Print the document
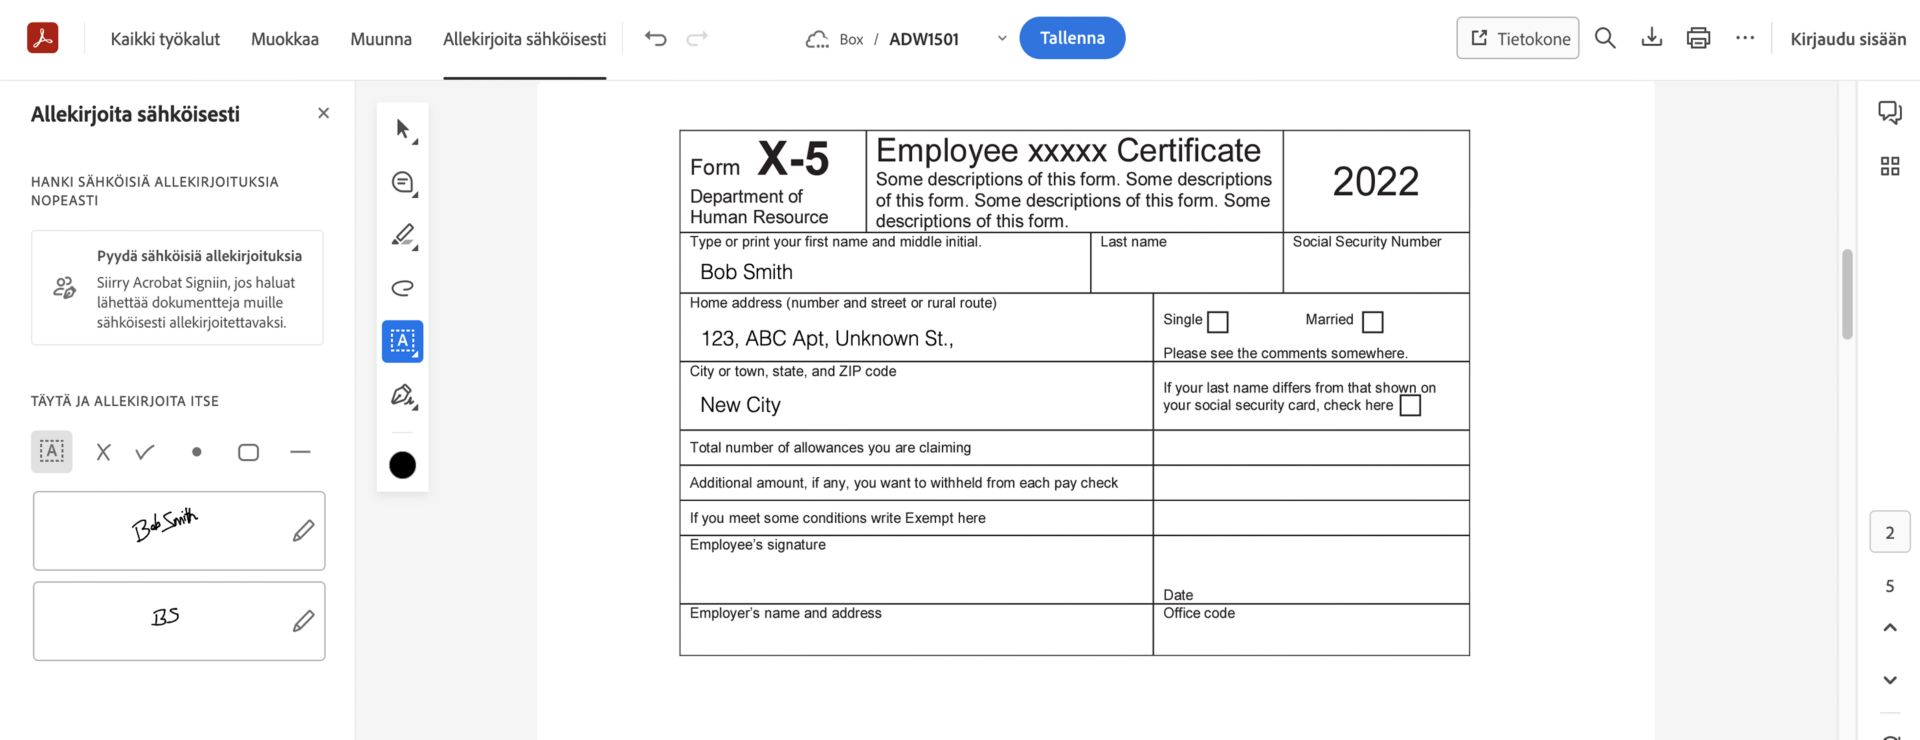Image resolution: width=1920 pixels, height=740 pixels. [1698, 38]
